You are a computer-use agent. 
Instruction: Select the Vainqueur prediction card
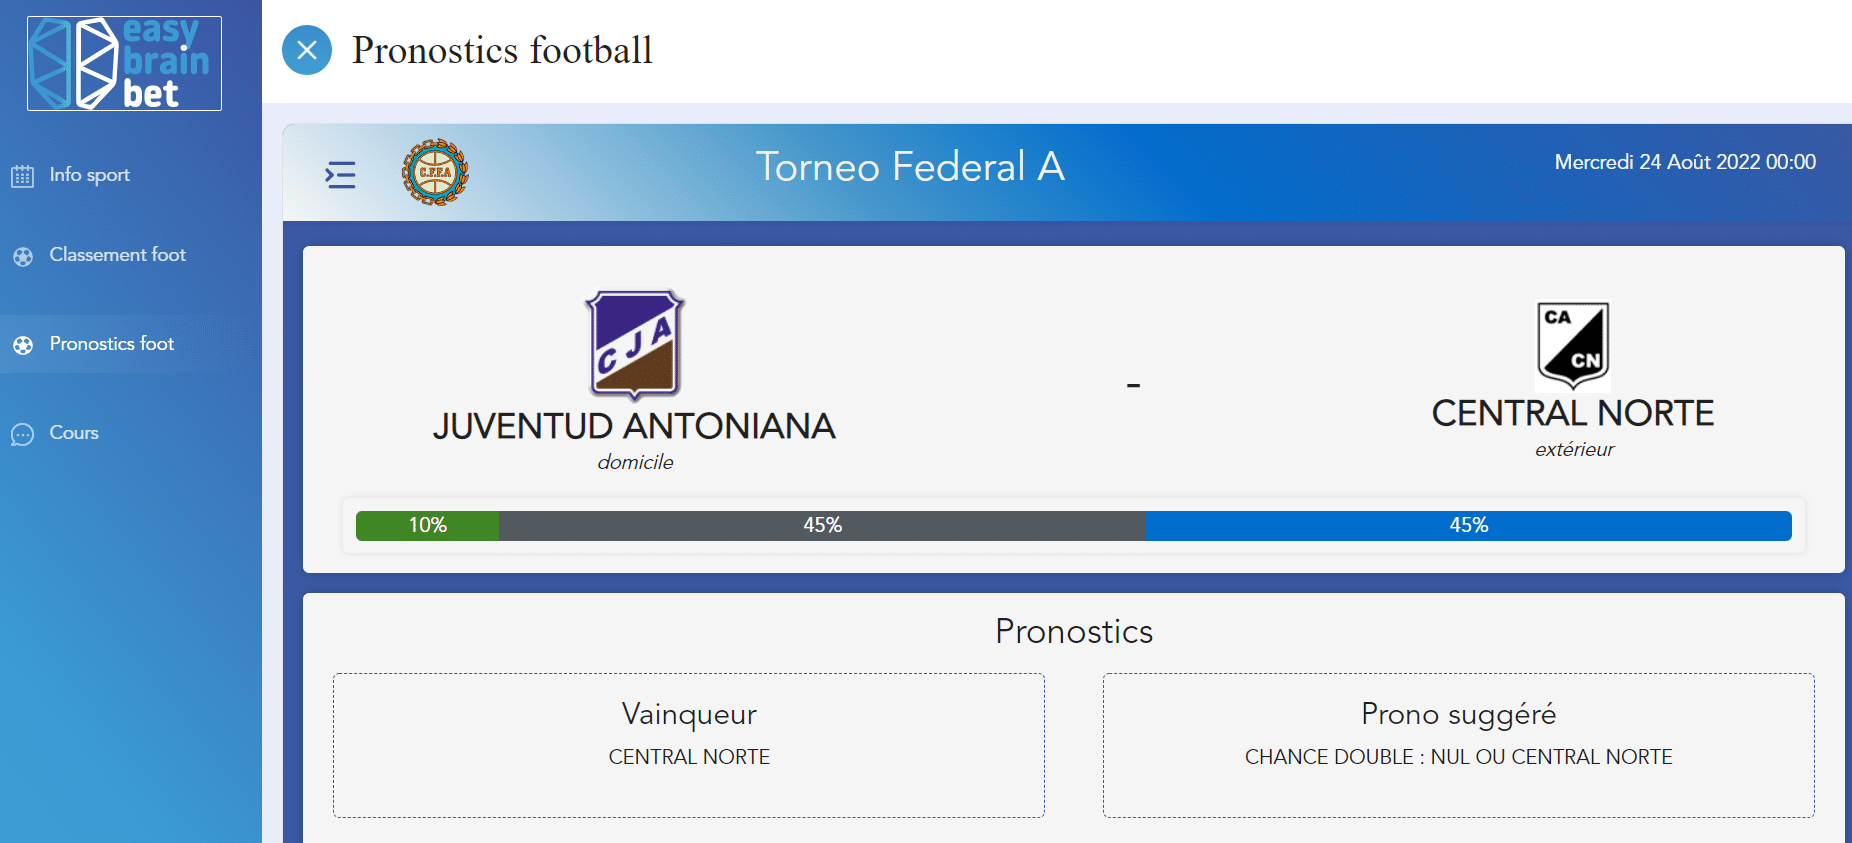[689, 745]
